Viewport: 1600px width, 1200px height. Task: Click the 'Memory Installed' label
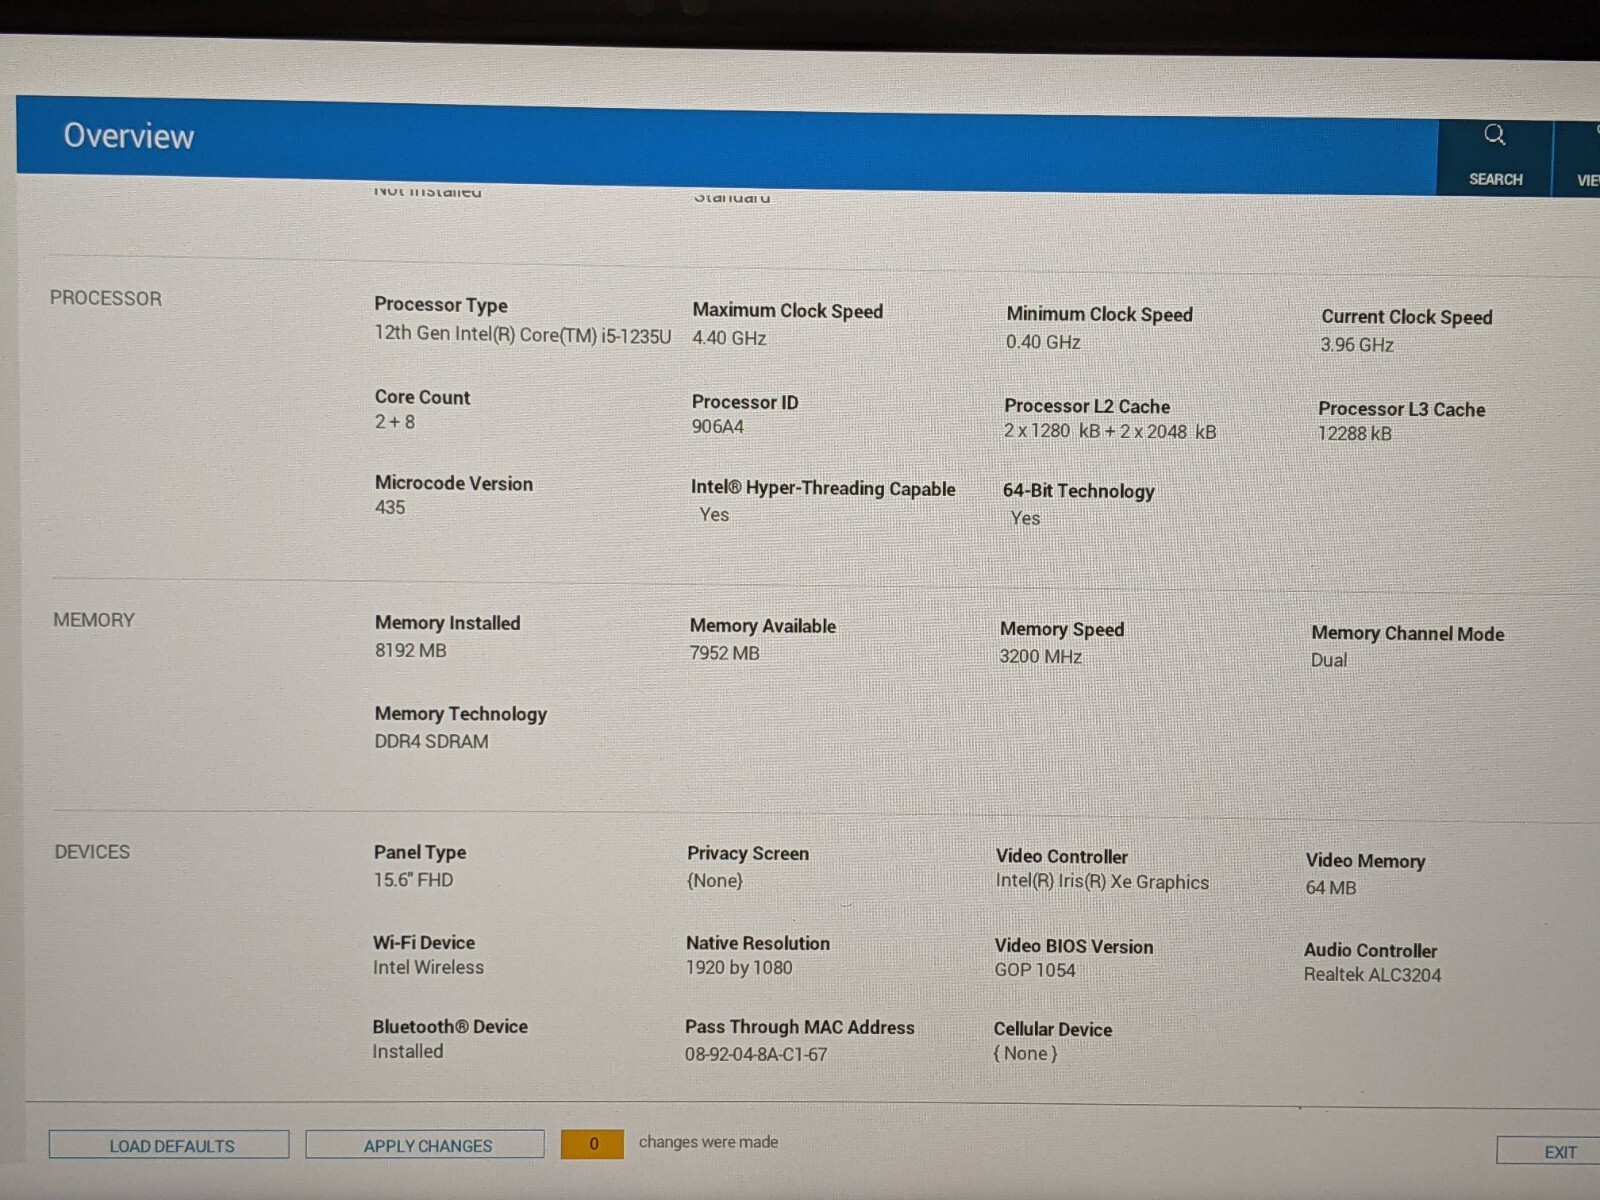pyautogui.click(x=448, y=623)
